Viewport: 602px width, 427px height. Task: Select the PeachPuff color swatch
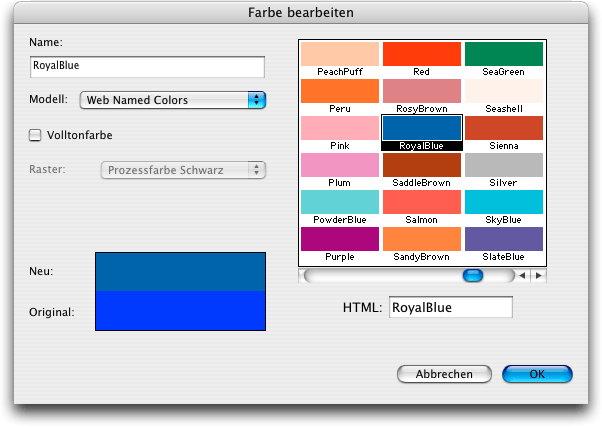pyautogui.click(x=340, y=54)
